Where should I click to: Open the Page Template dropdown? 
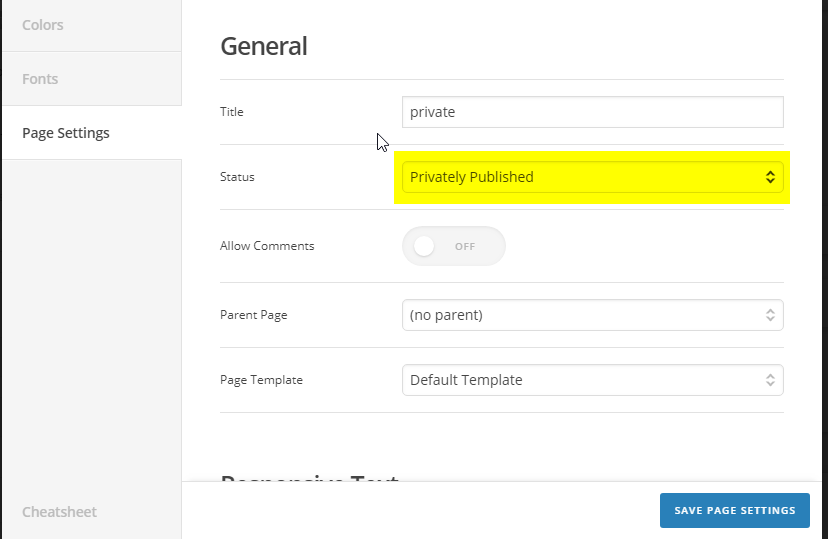pyautogui.click(x=592, y=380)
